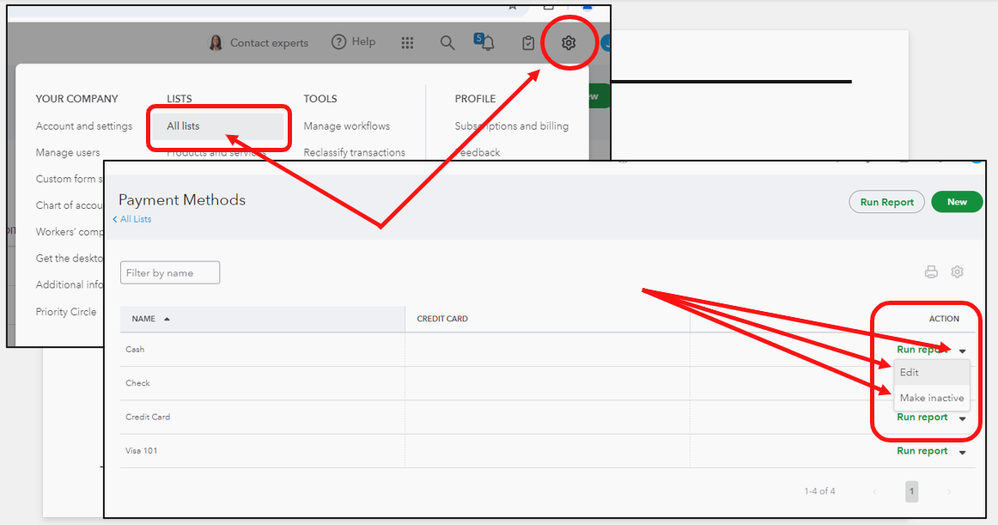Select the Credit Card payment method name

tap(148, 417)
